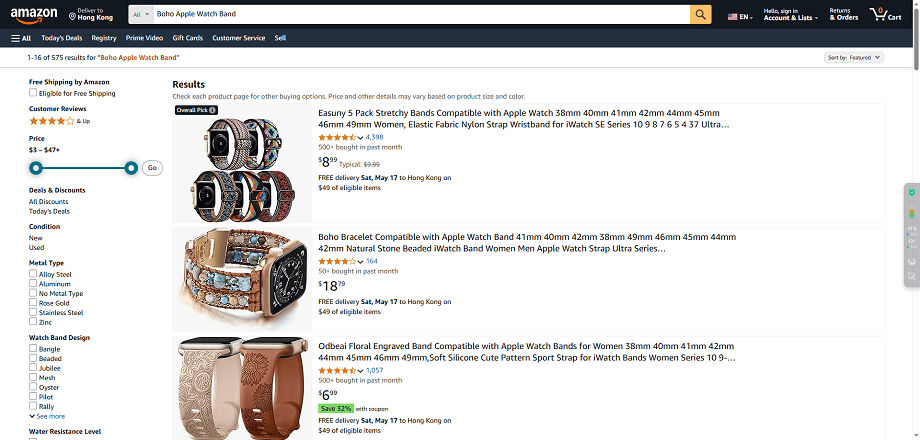
Task: Open the All hamburger menu
Action: [21, 38]
